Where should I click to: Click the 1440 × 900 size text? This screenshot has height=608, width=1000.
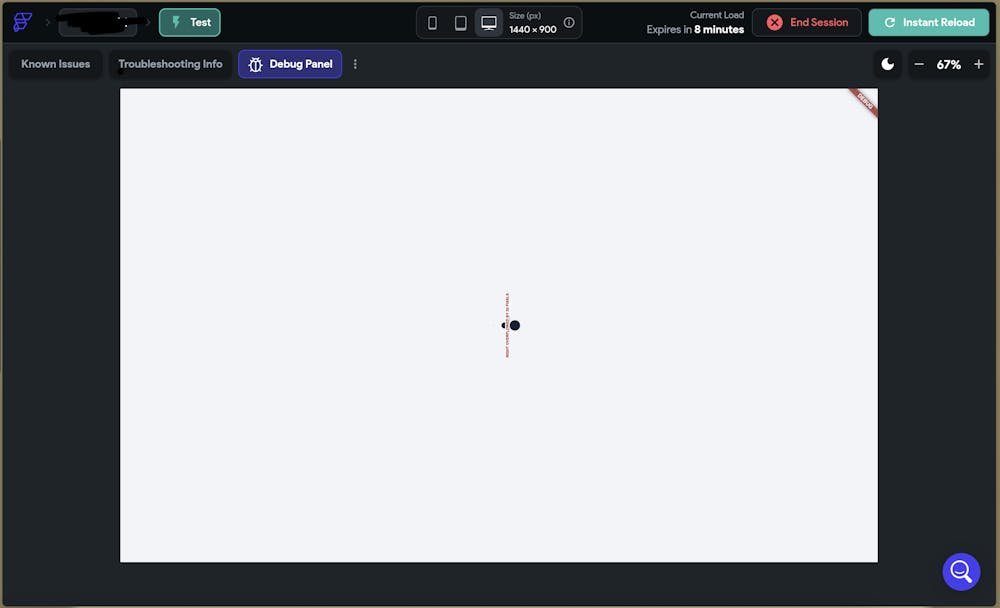[x=533, y=29]
